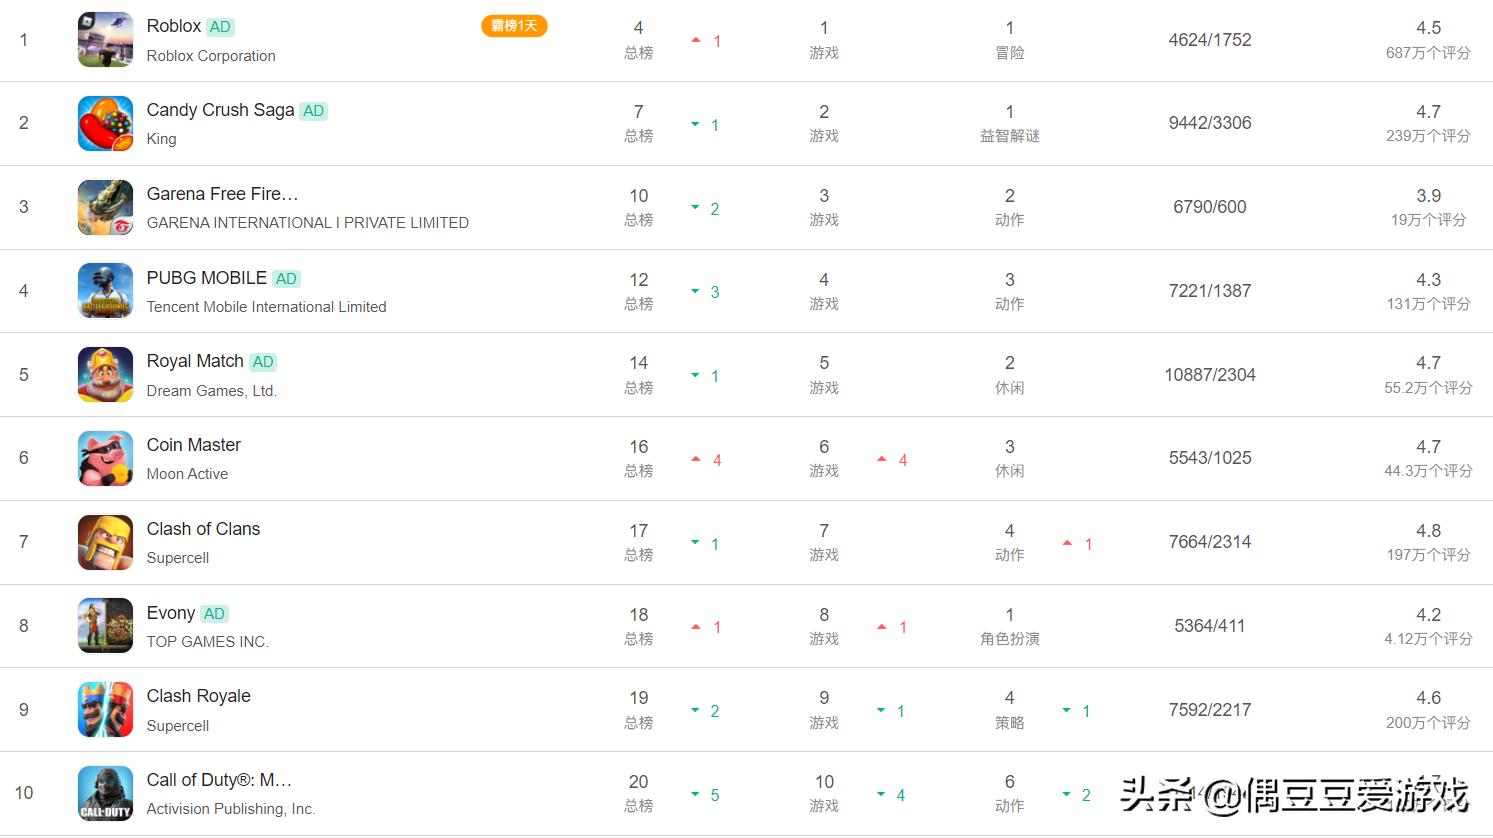The width and height of the screenshot is (1493, 838).
Task: Open the Candy Crush Saga title link
Action: 220,110
